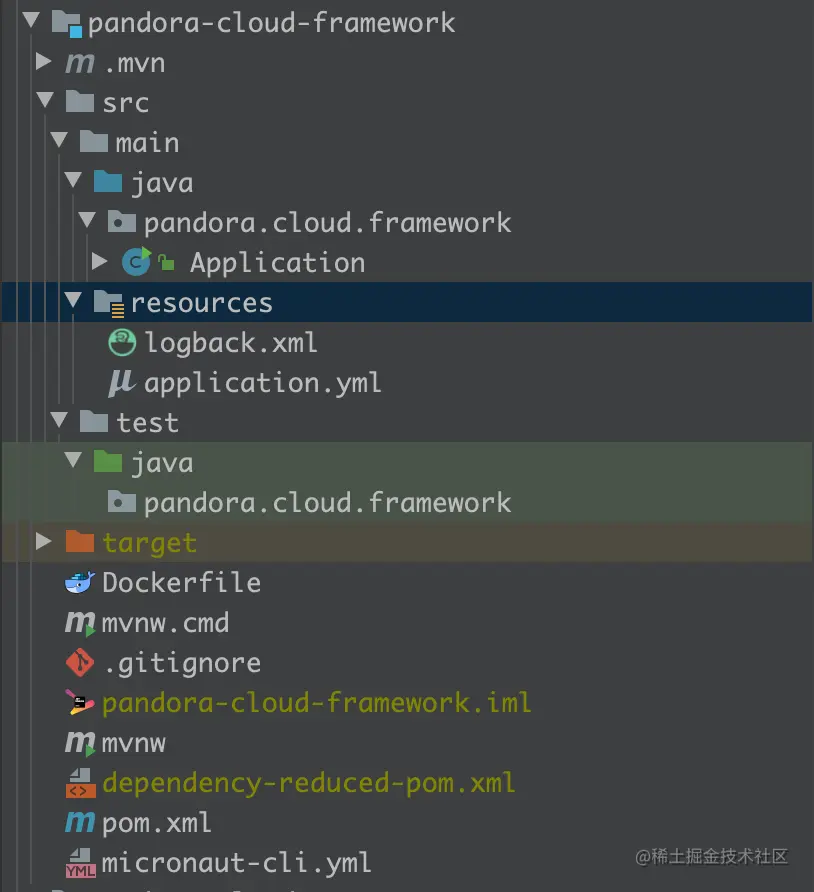Click the Micronaut mu icon of application.yml

122,383
